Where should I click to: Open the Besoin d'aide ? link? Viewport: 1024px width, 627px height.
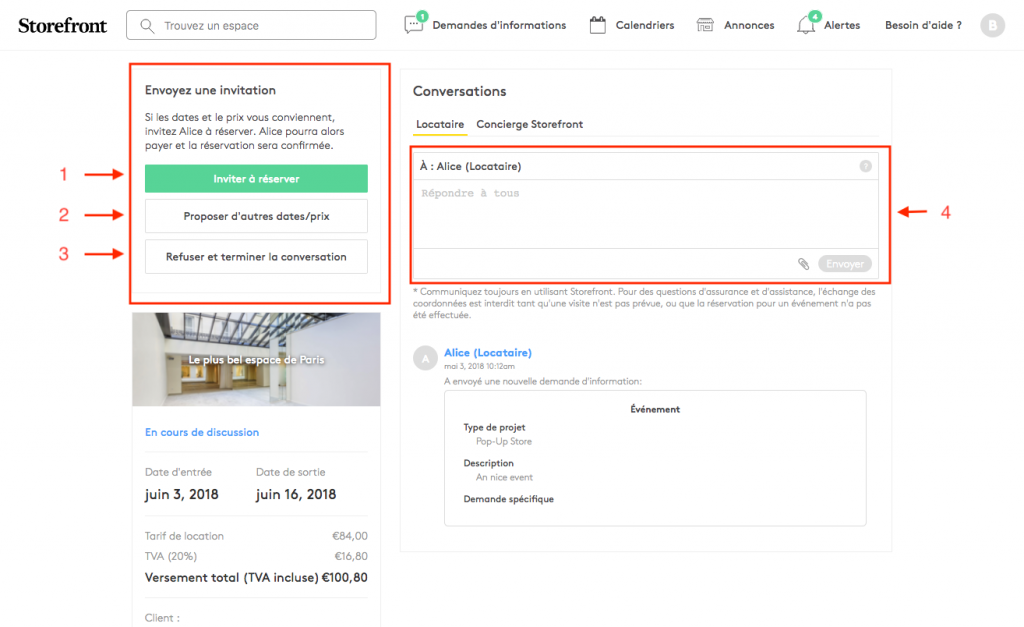click(x=923, y=25)
